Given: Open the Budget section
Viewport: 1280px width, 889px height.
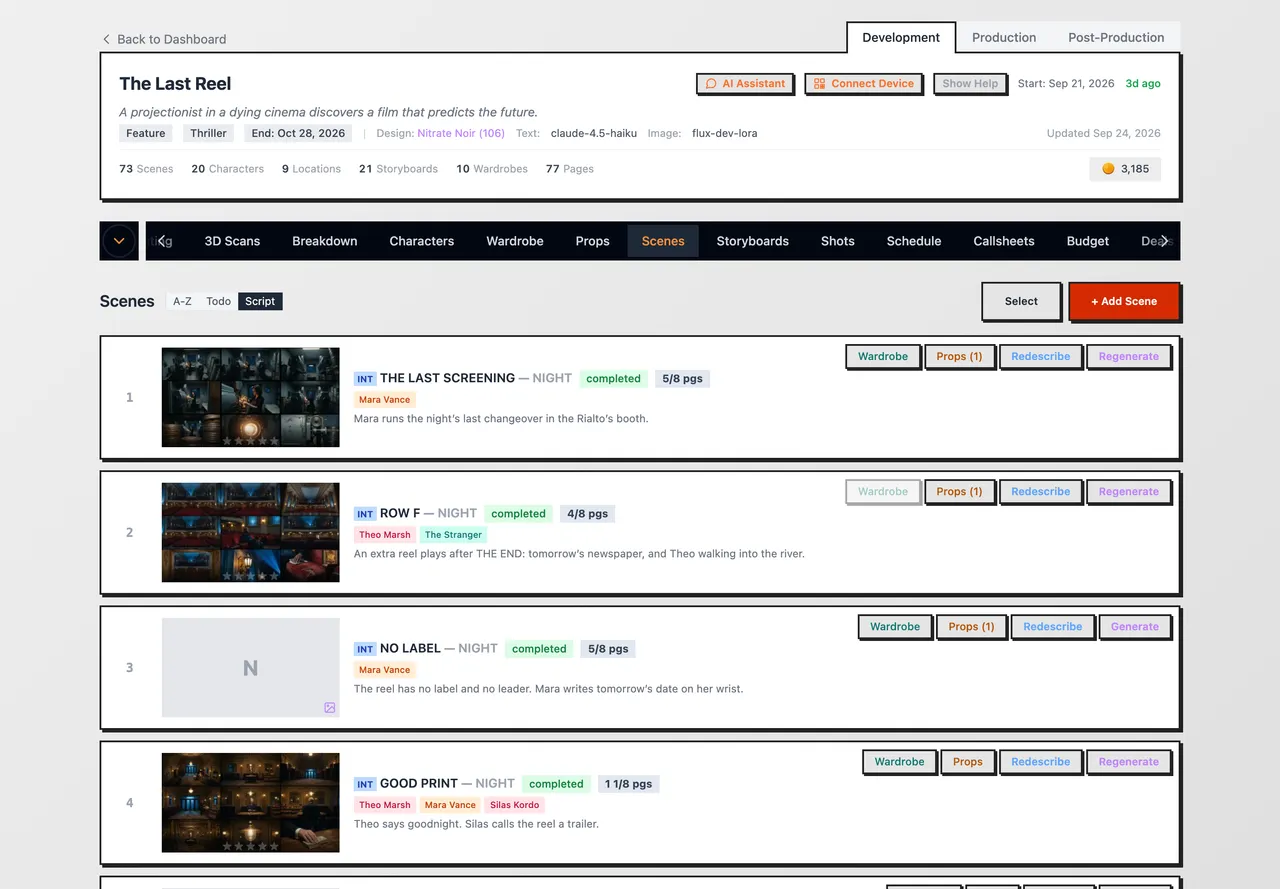Looking at the screenshot, I should coord(1088,241).
